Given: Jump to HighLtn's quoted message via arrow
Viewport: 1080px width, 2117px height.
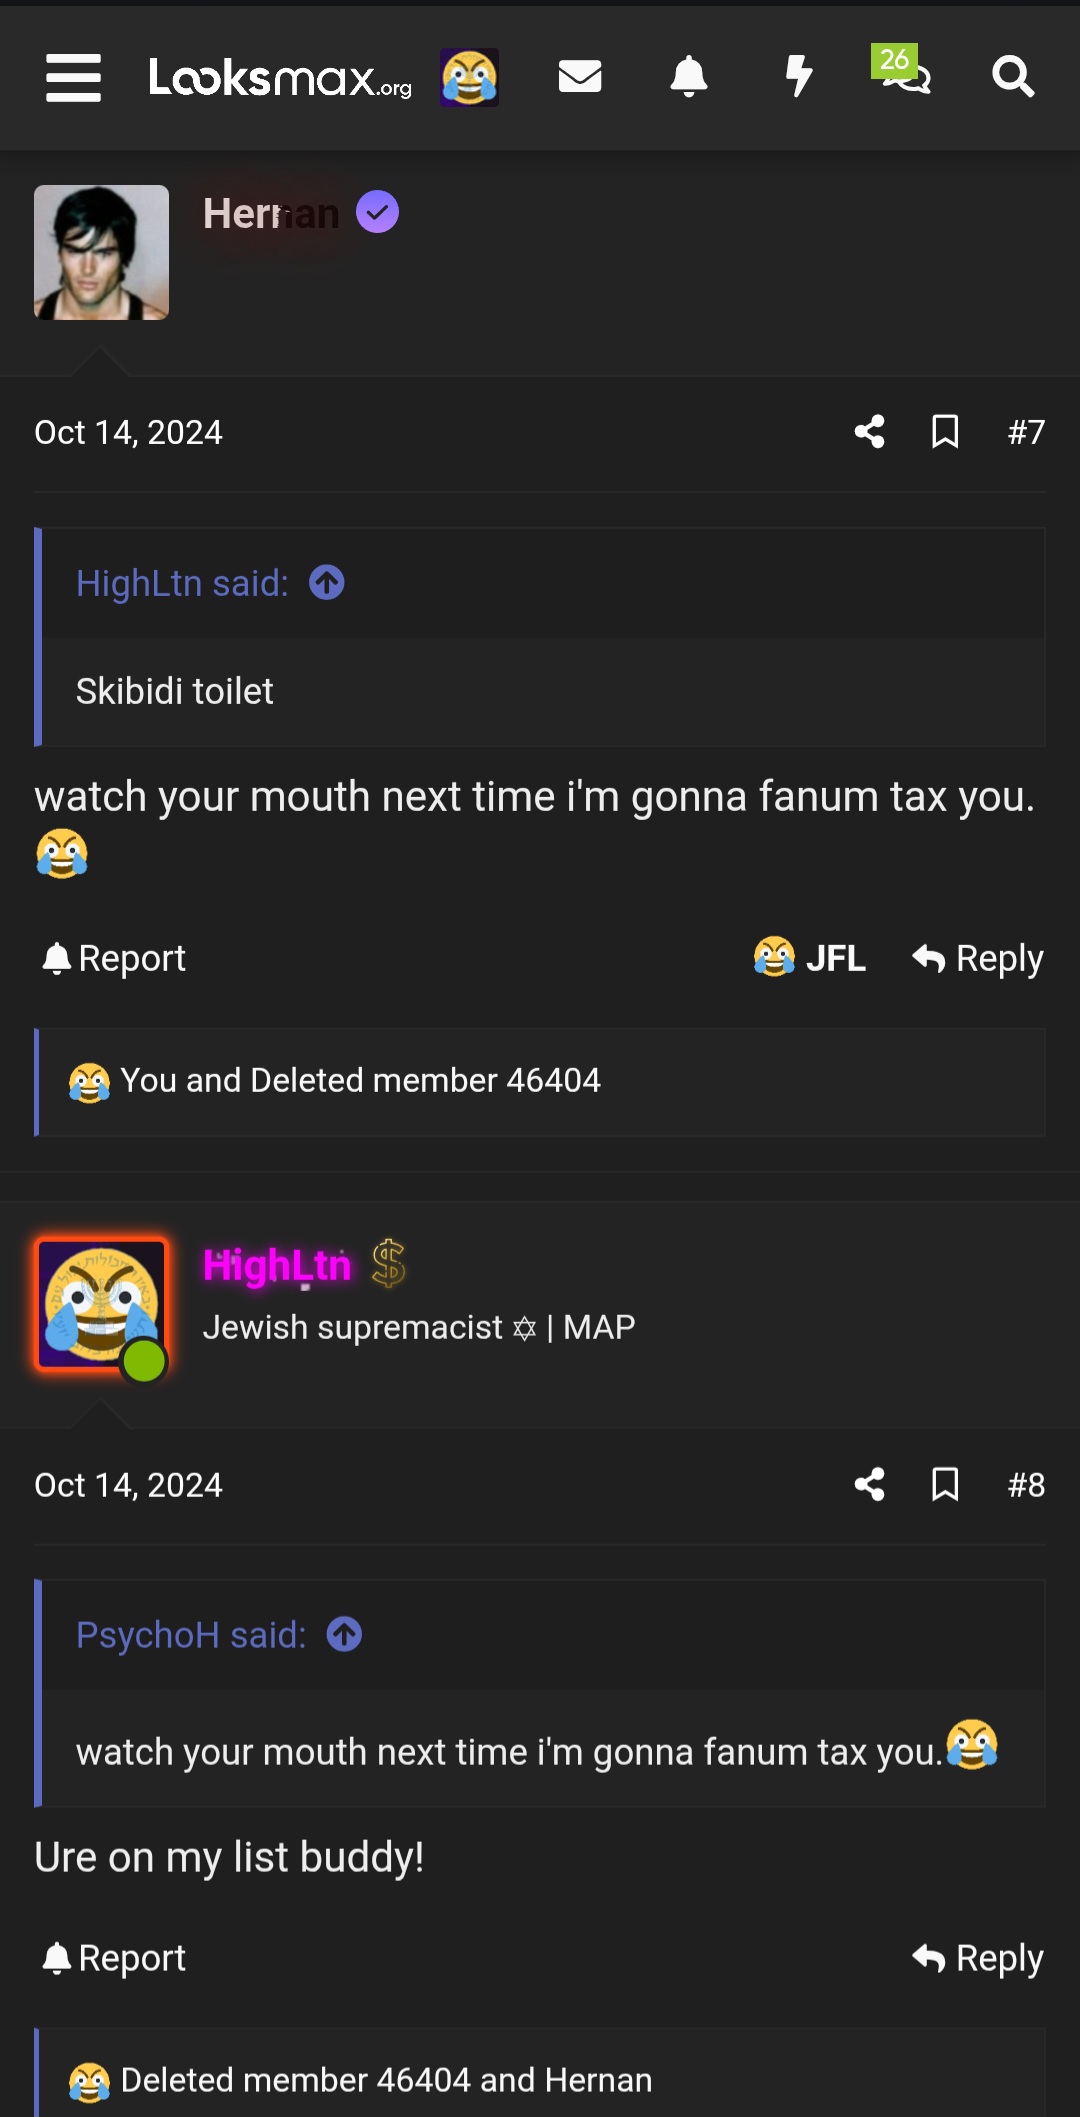Looking at the screenshot, I should [327, 582].
